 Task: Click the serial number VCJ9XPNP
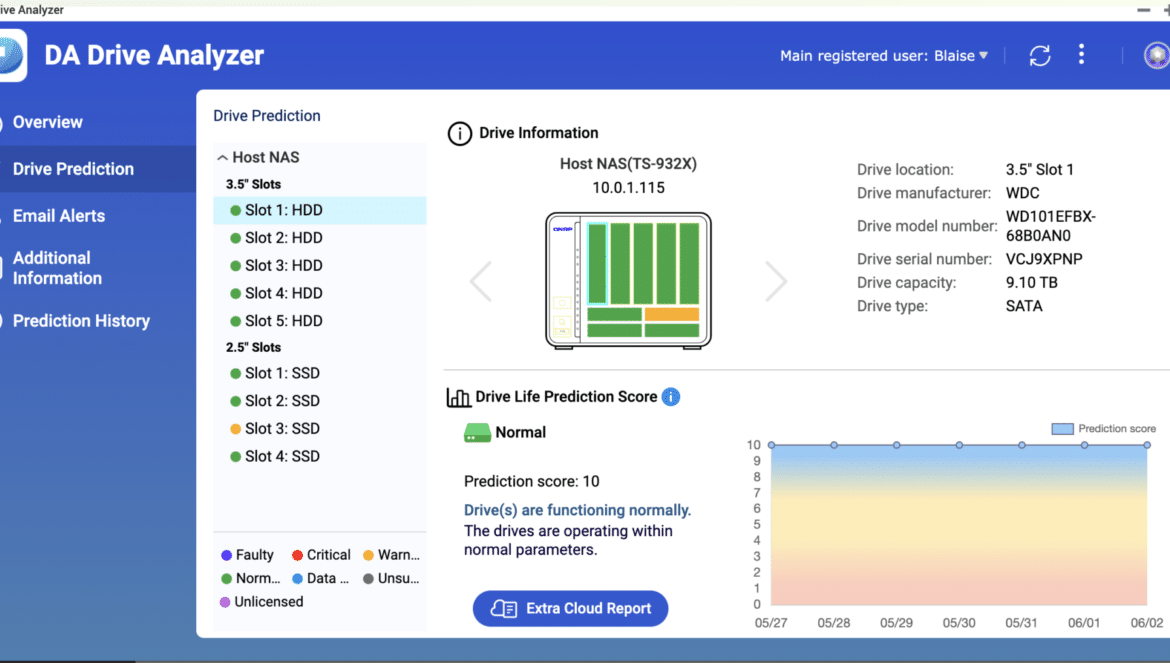(1044, 260)
